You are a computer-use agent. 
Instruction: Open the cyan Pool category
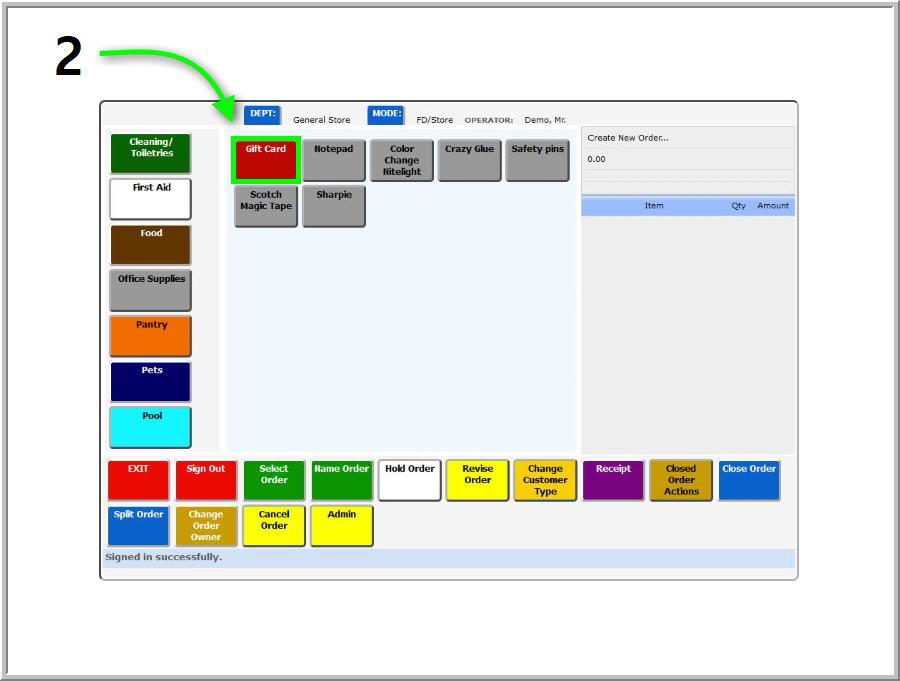pos(150,427)
